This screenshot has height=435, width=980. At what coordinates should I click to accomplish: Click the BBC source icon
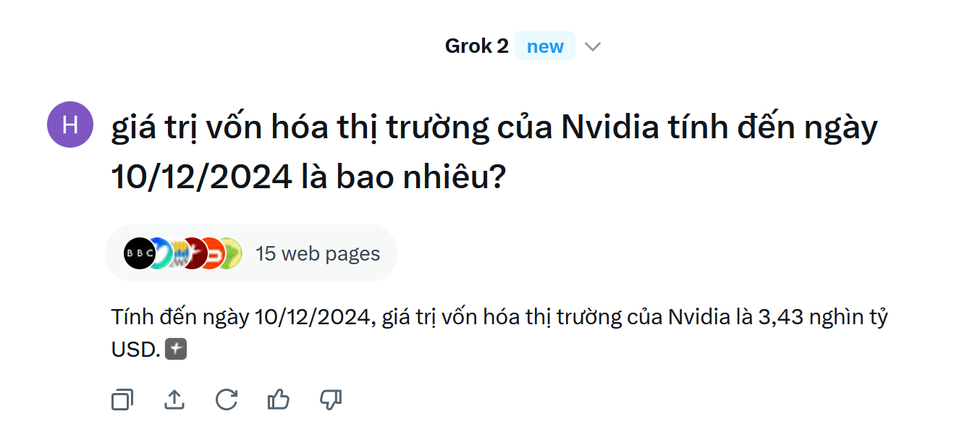138,253
